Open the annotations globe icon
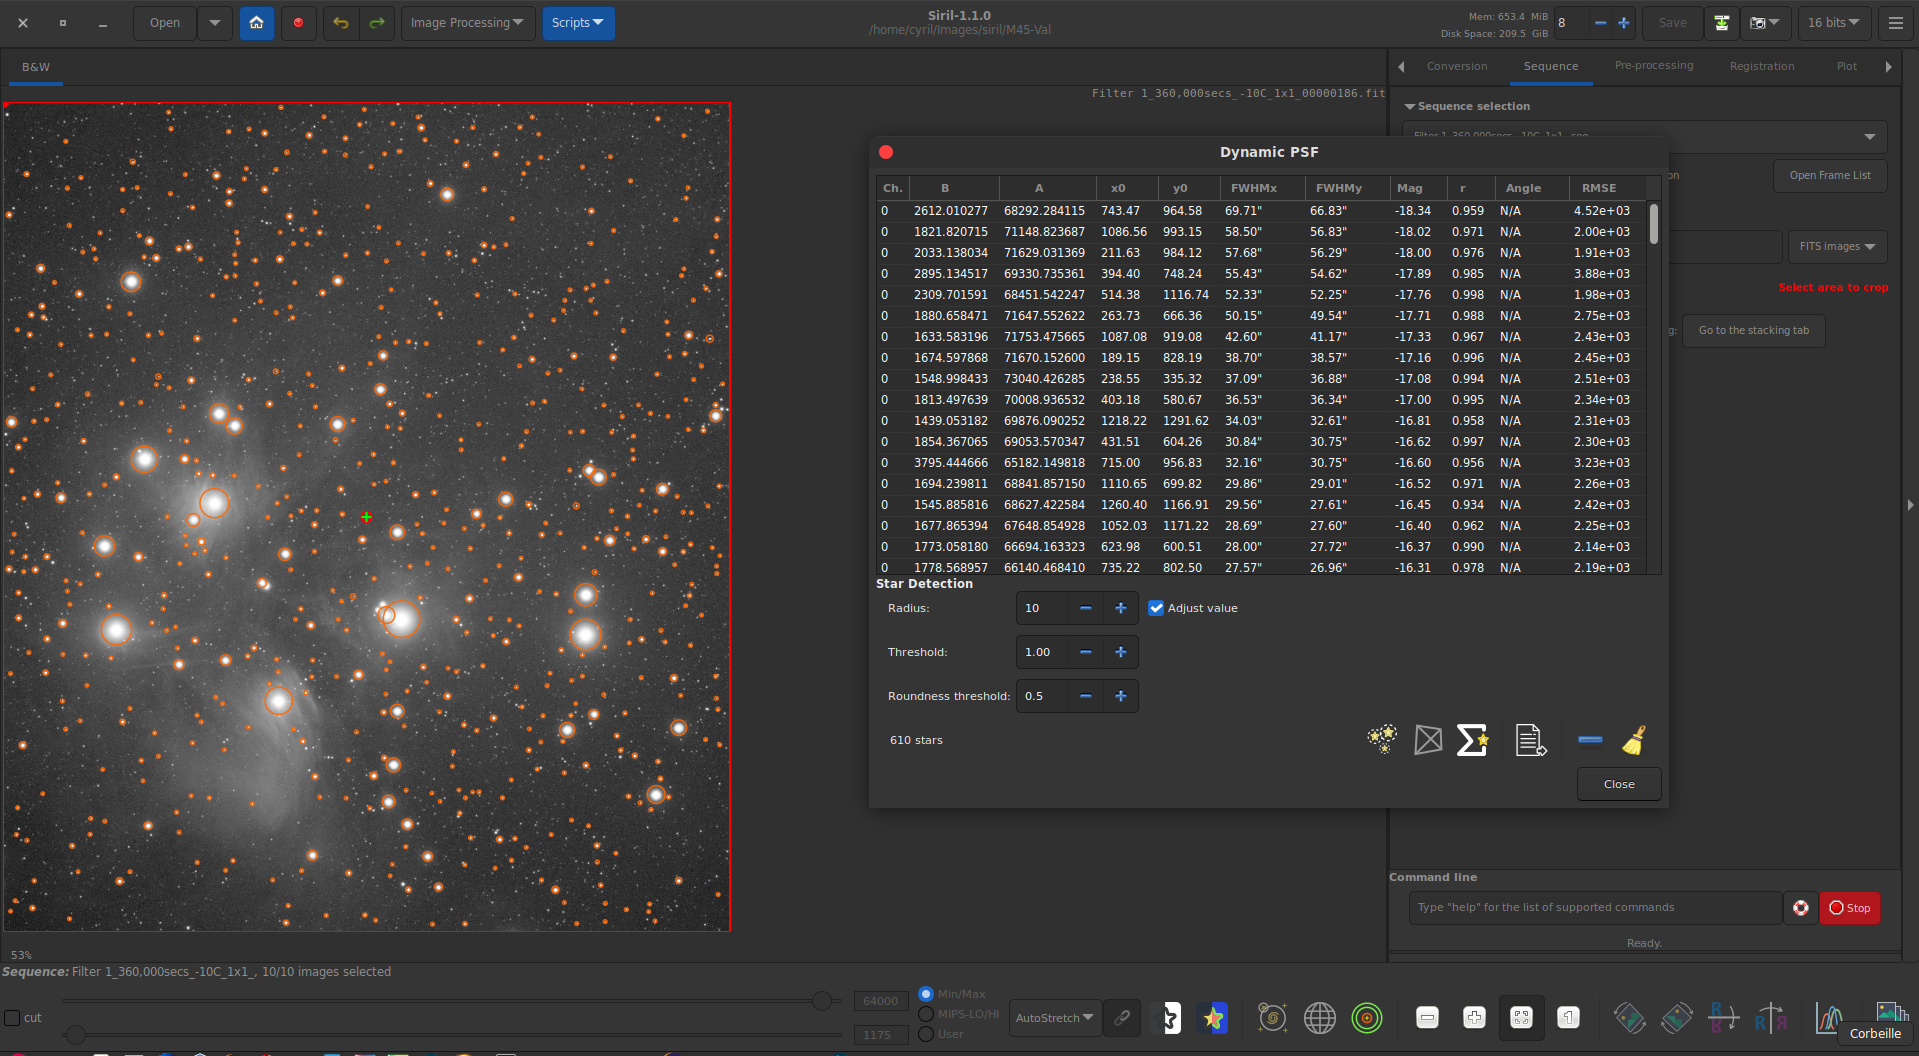This screenshot has height=1056, width=1919. (x=1320, y=1017)
